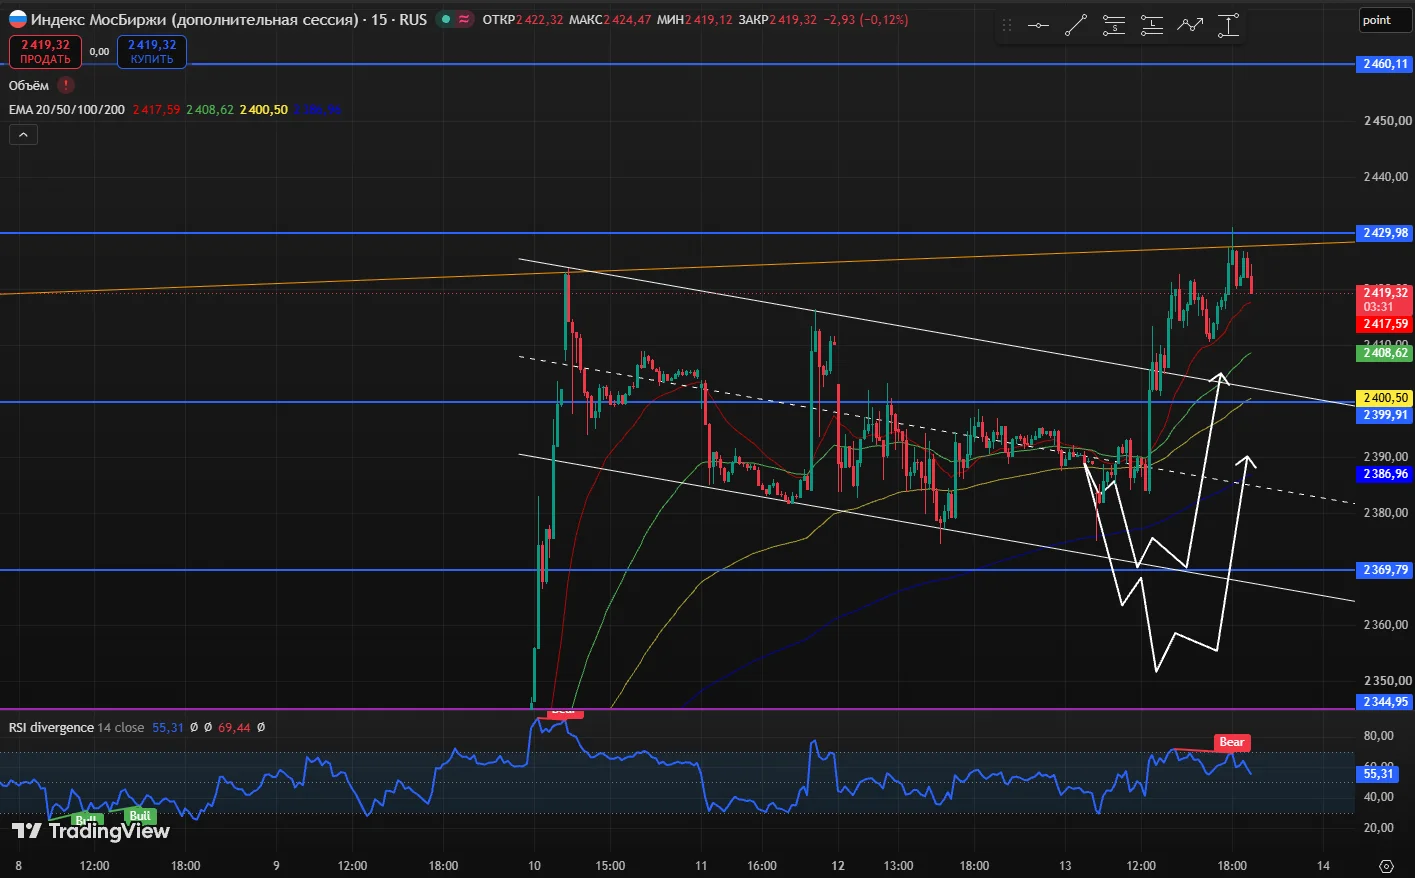Choose the long position L tool
The width and height of the screenshot is (1415, 878).
coord(1152,26)
